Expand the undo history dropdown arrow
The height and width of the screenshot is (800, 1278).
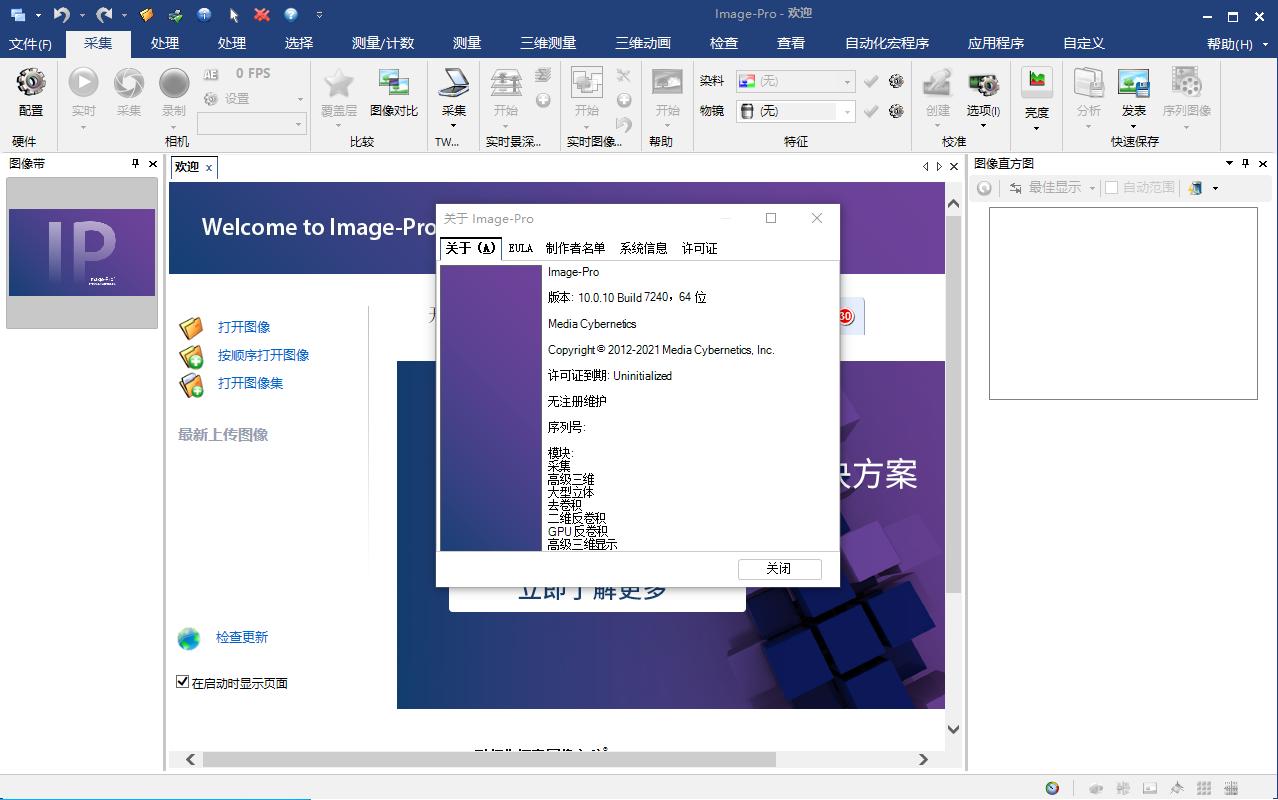(x=81, y=15)
